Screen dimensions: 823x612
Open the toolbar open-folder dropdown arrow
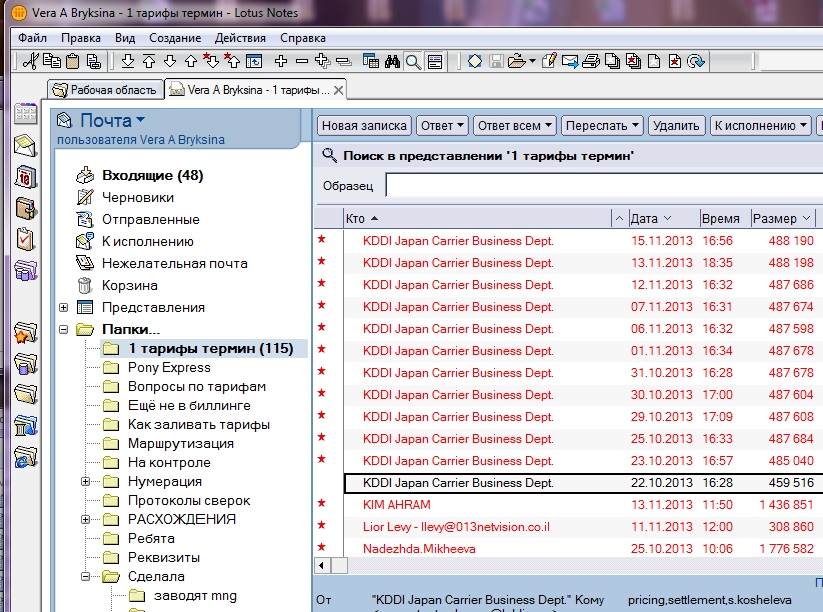click(532, 61)
